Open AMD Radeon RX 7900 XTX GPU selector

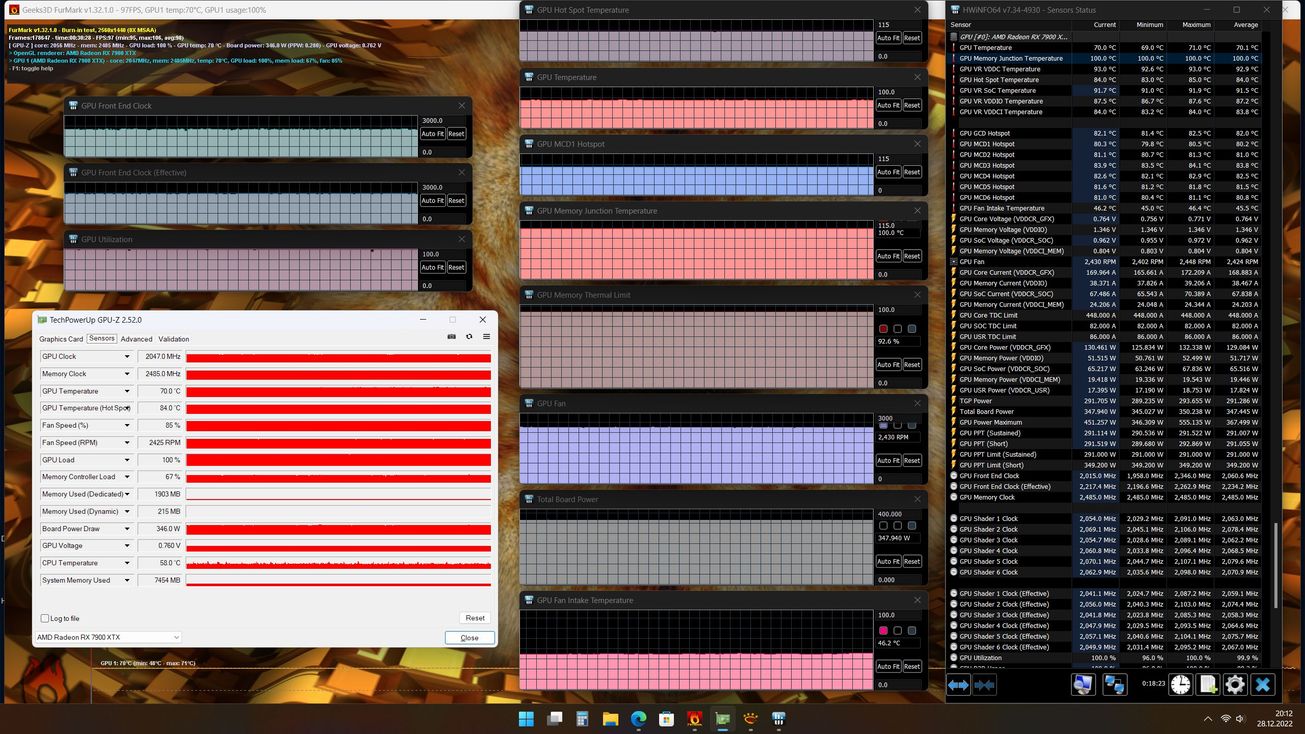click(108, 637)
